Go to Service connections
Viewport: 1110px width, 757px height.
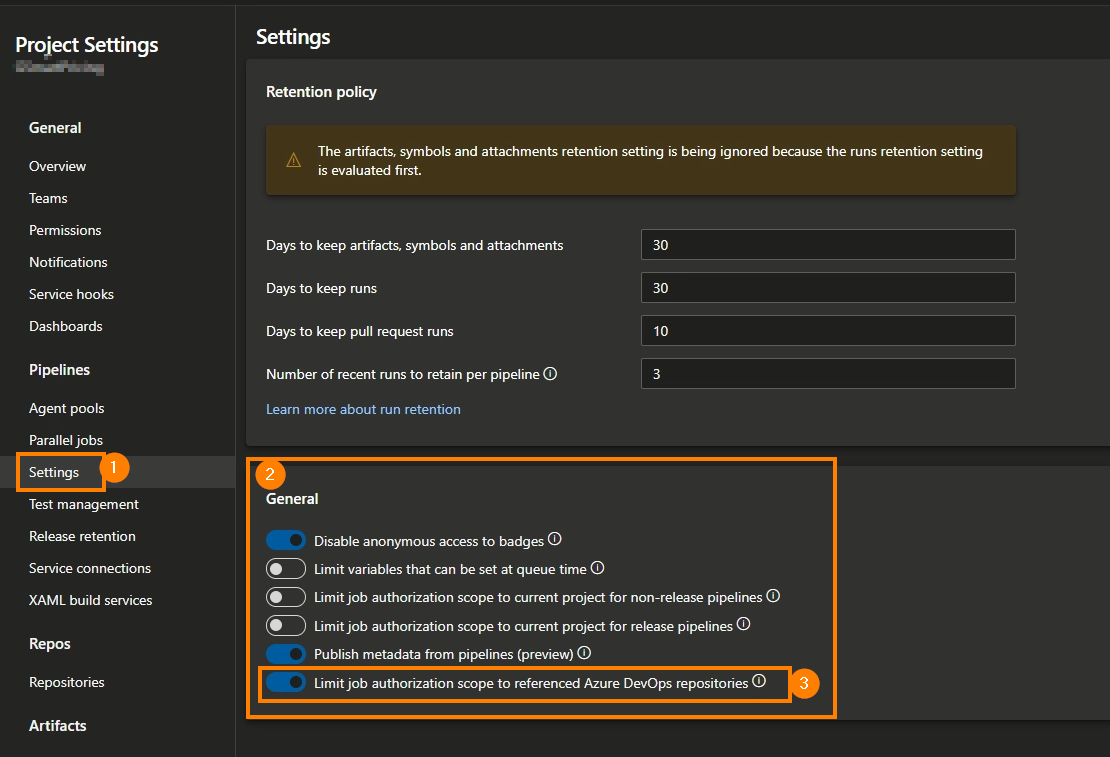coord(90,568)
